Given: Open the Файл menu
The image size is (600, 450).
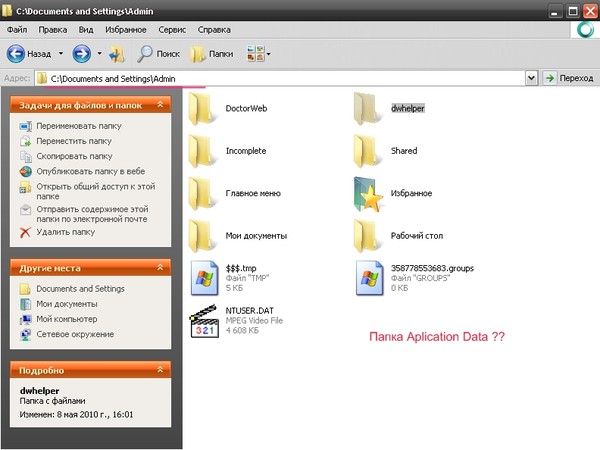Looking at the screenshot, I should click(17, 29).
